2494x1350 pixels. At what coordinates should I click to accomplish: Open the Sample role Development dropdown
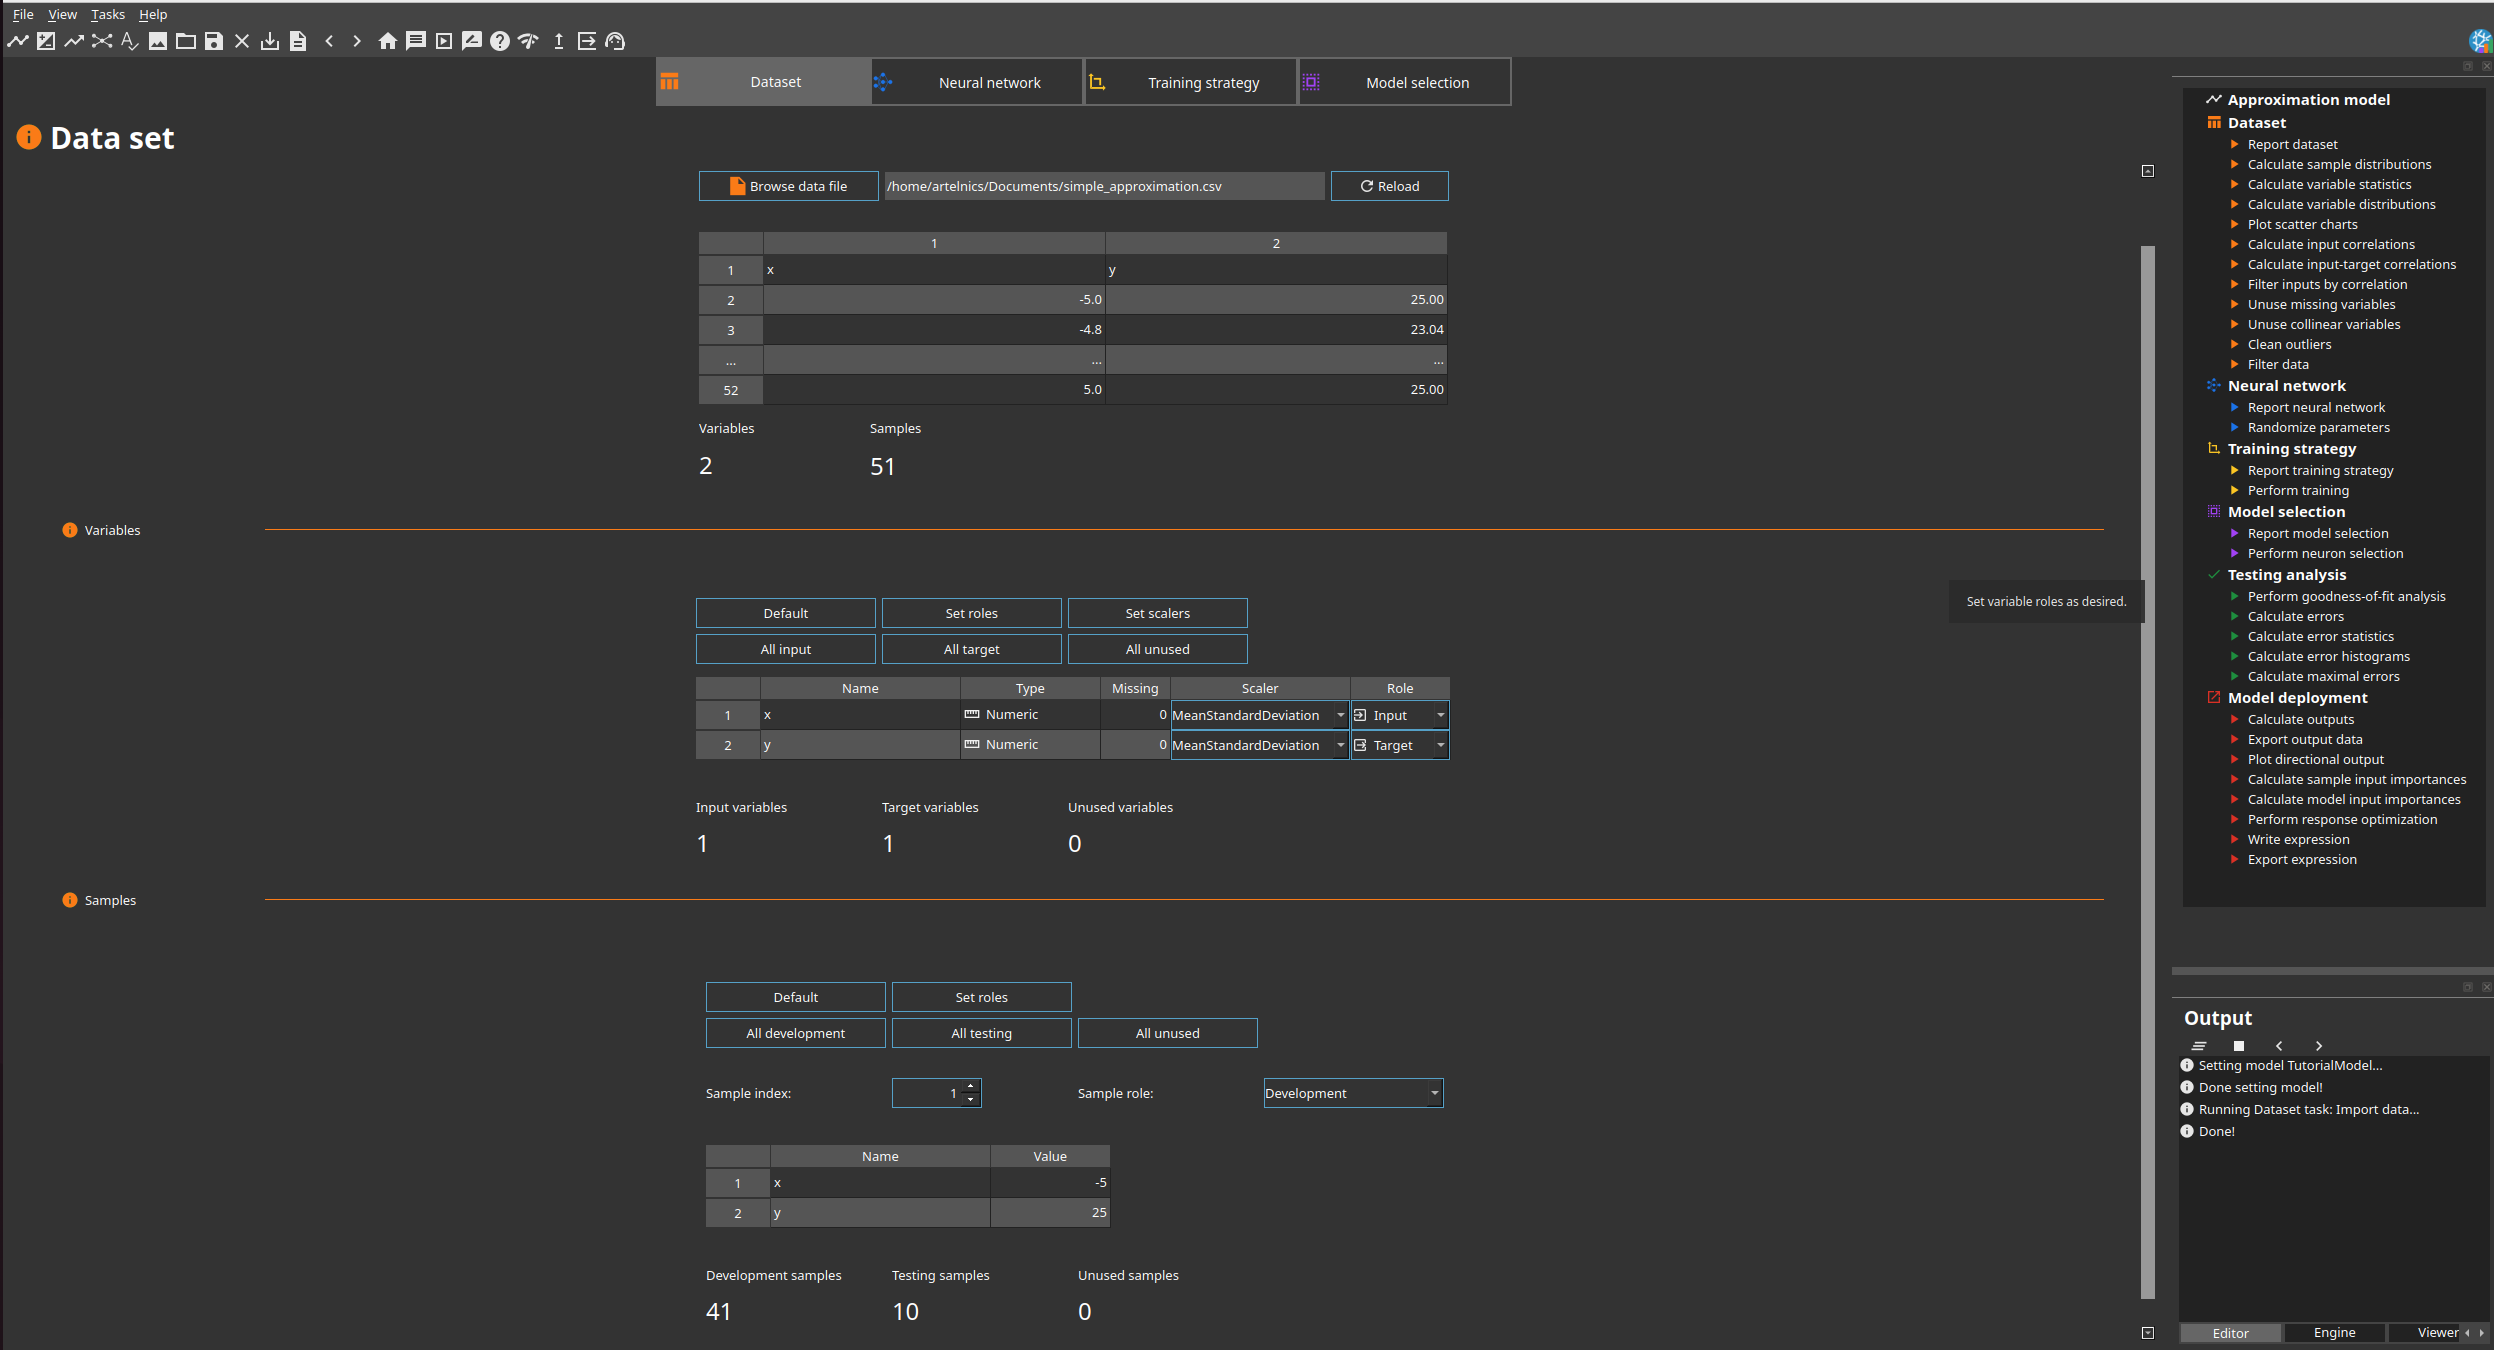[x=1353, y=1093]
